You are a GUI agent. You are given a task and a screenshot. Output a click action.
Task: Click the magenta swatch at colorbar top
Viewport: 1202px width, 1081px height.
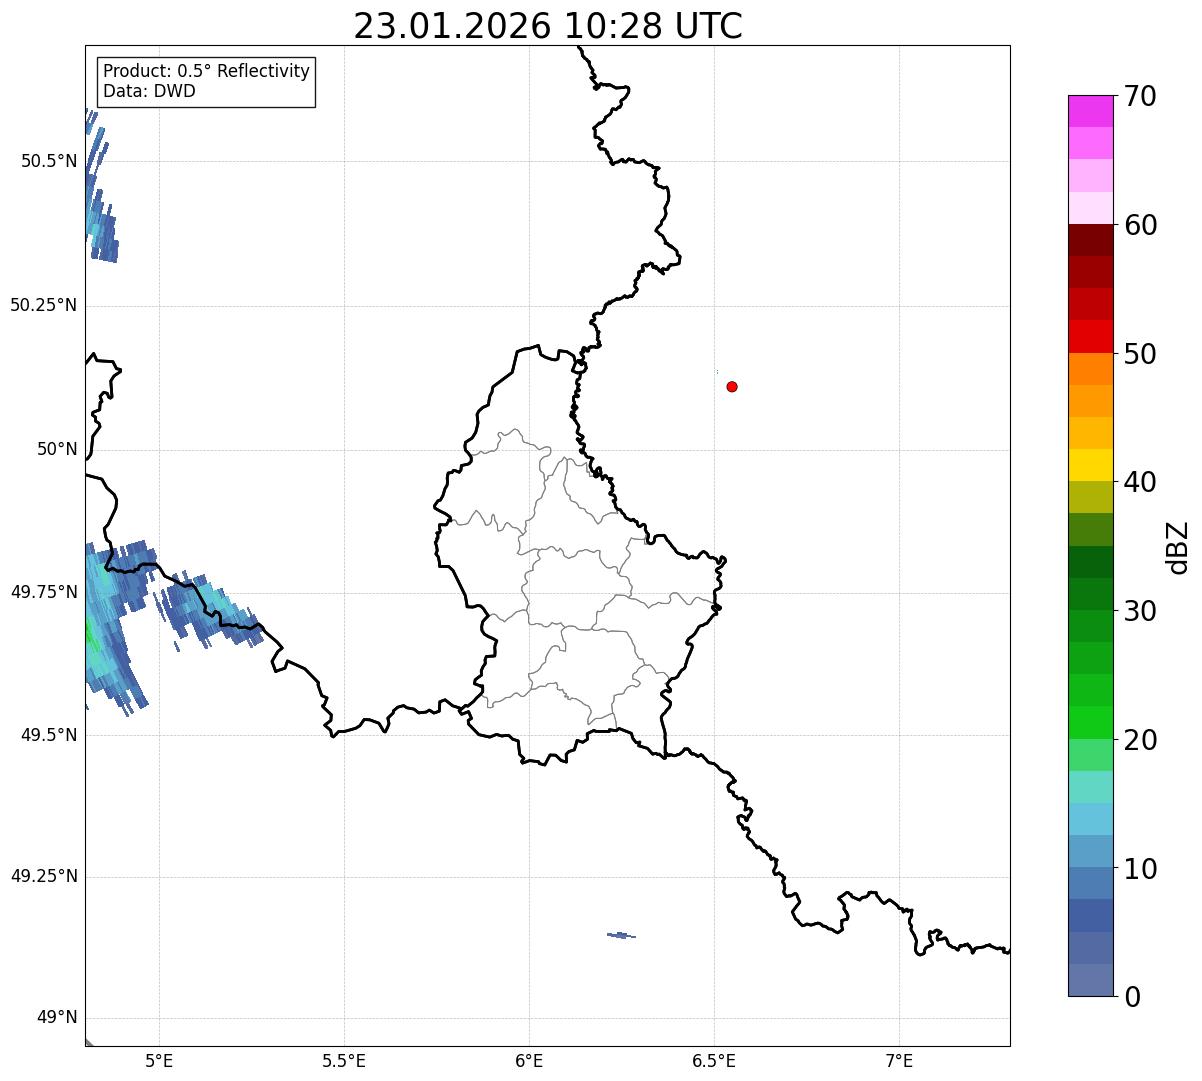coord(1090,111)
